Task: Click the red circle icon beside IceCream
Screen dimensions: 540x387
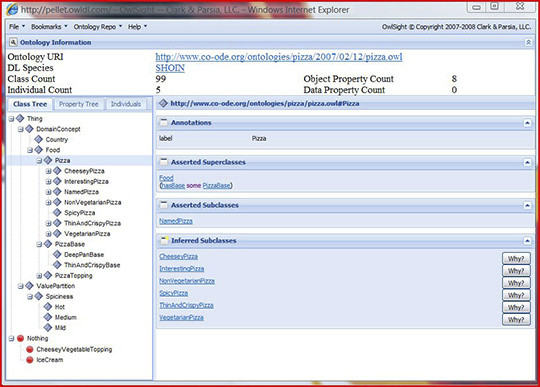Action: 30,360
